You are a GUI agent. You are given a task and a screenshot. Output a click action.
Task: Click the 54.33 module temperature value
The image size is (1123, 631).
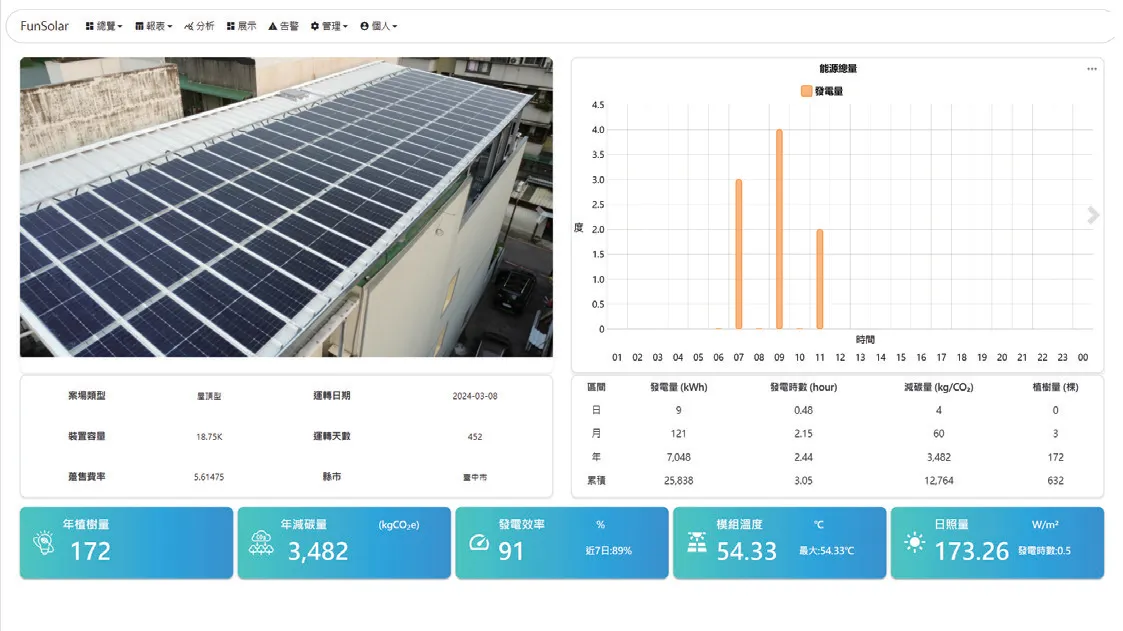pyautogui.click(x=746, y=551)
